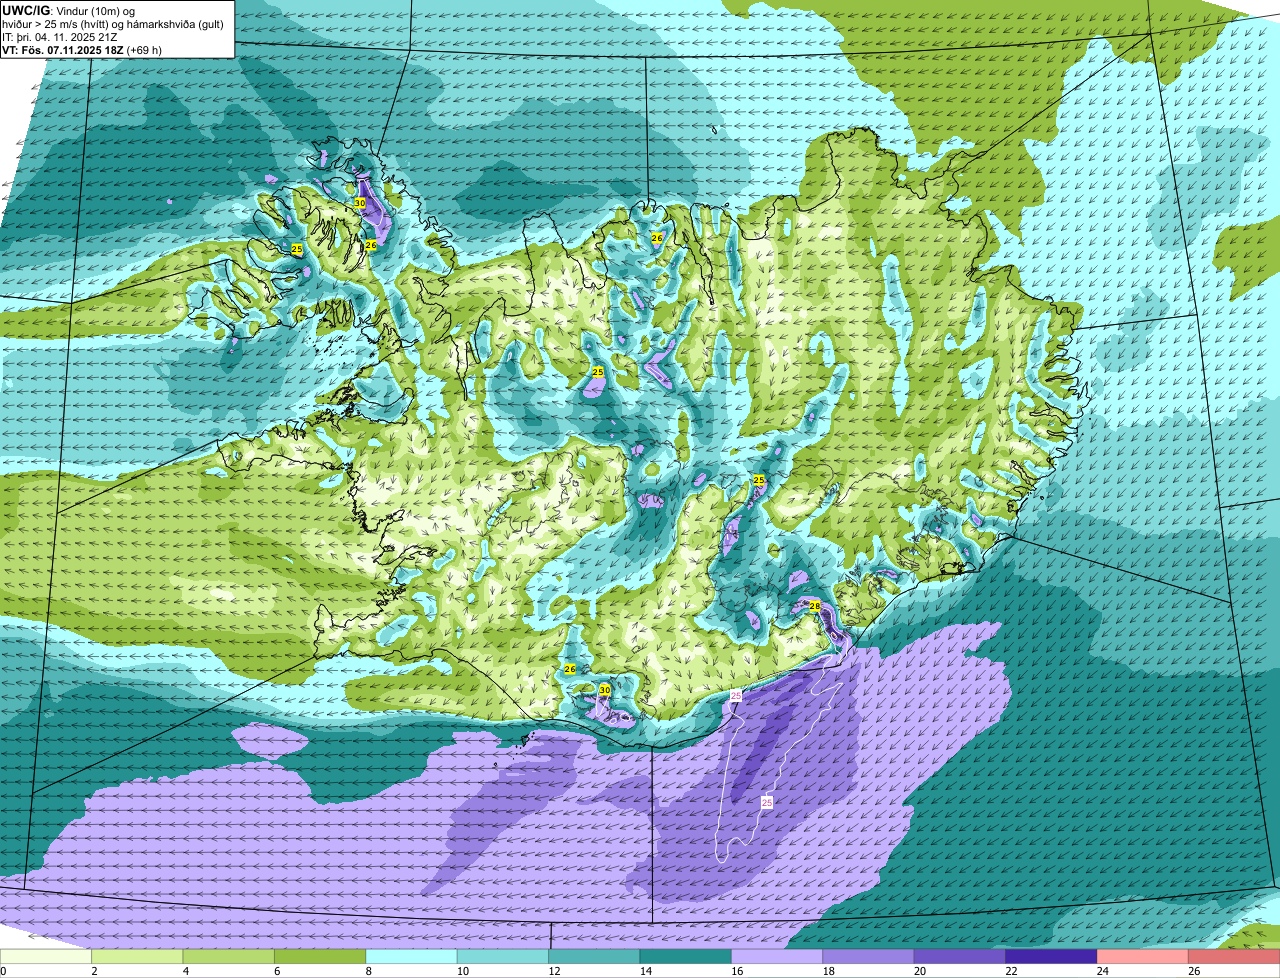Click the title line 'UWC/IG: Vindur (10m) og'
Image resolution: width=1280 pixels, height=978 pixels.
click(x=69, y=9)
